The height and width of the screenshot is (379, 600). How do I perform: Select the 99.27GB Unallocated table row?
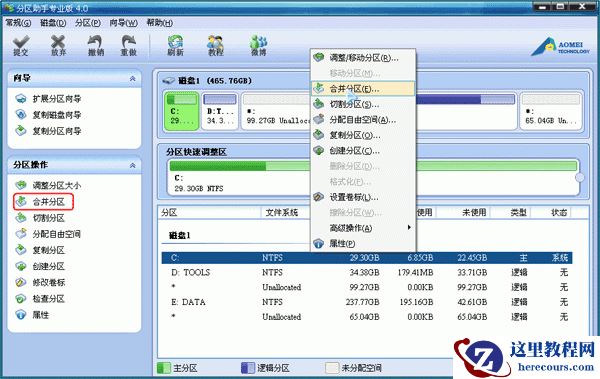click(x=367, y=287)
